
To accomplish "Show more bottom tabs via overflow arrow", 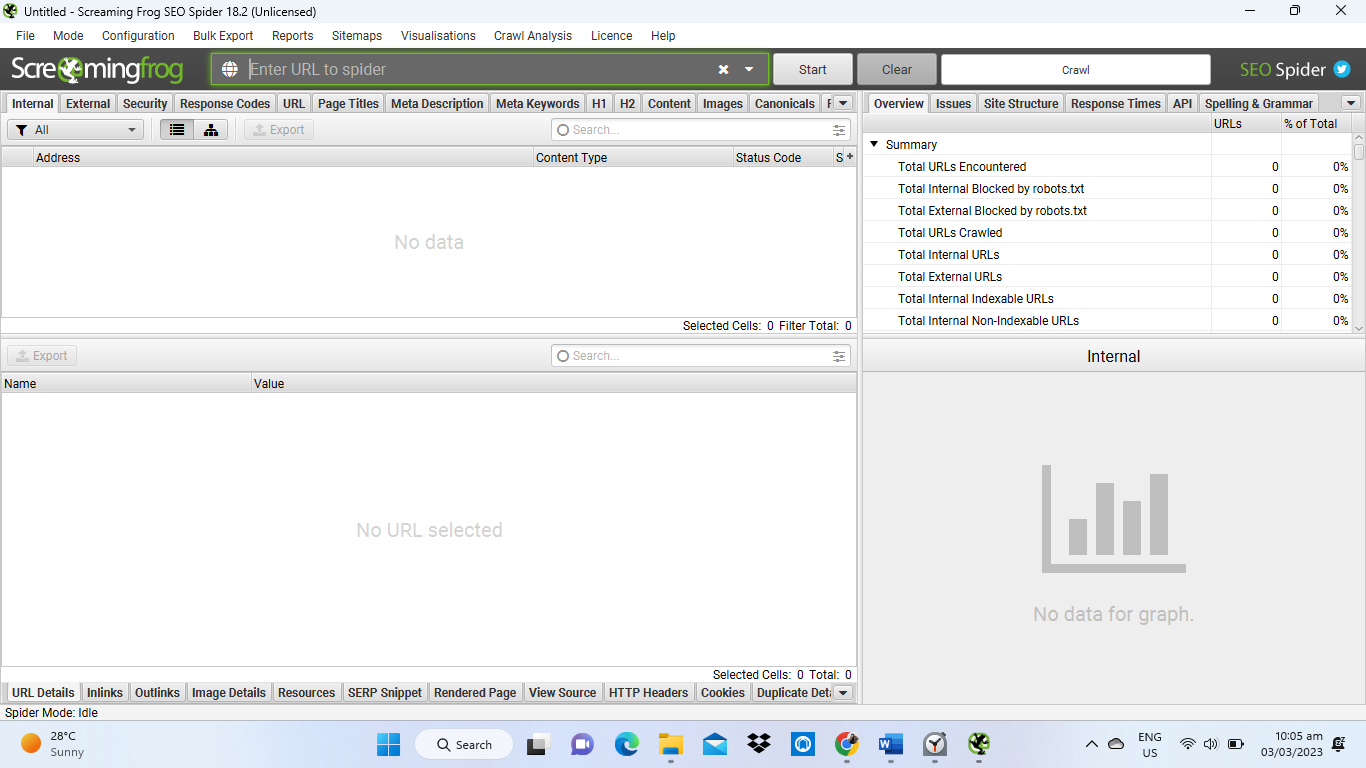I will click(x=842, y=692).
